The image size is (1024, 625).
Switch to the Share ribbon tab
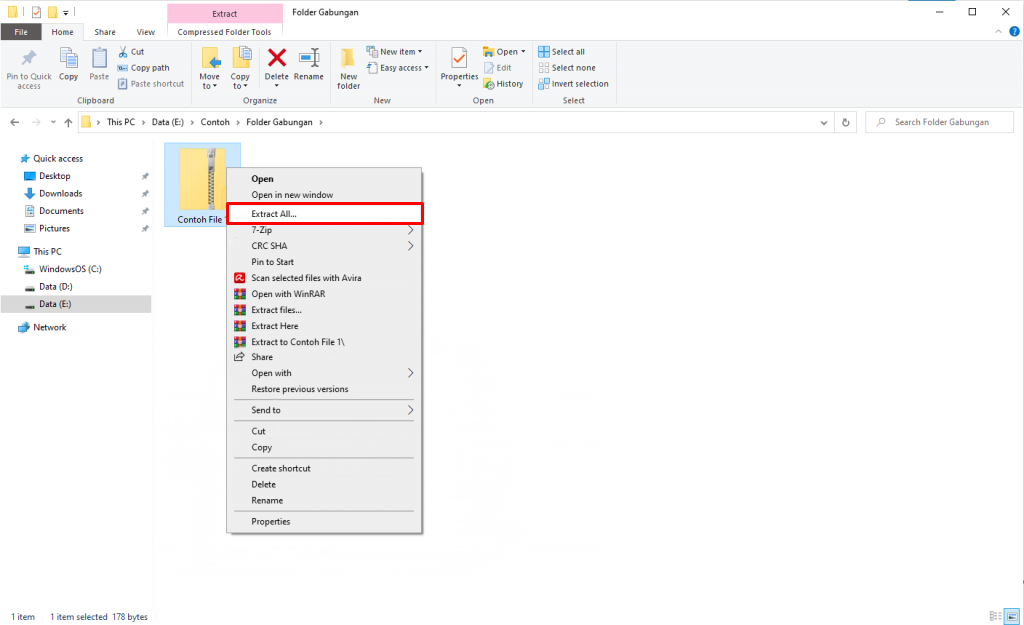click(104, 31)
